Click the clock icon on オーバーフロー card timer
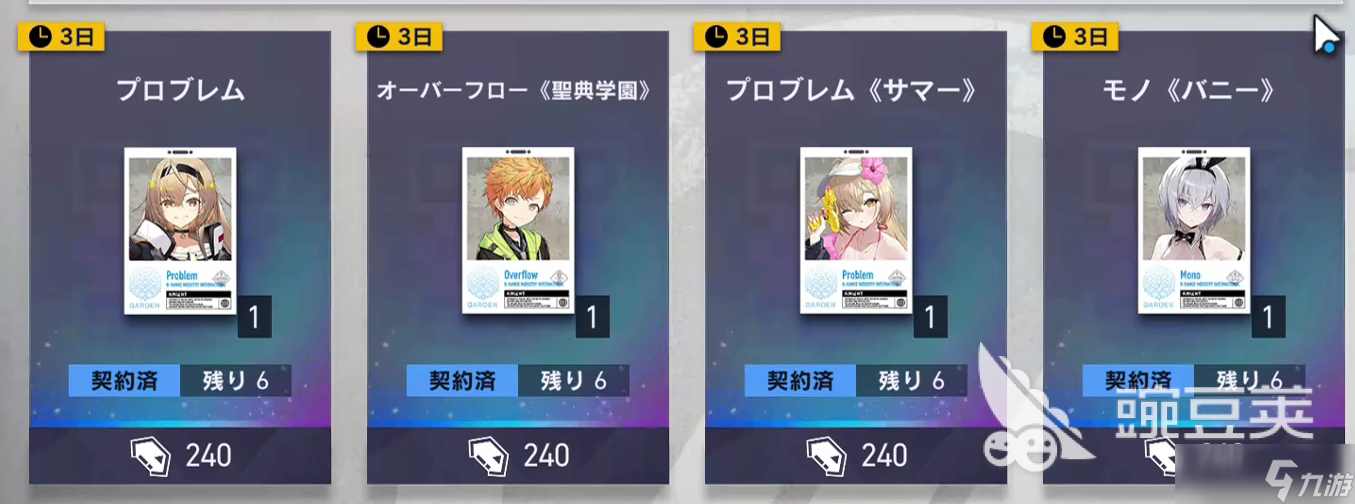The image size is (1355, 504). click(379, 38)
